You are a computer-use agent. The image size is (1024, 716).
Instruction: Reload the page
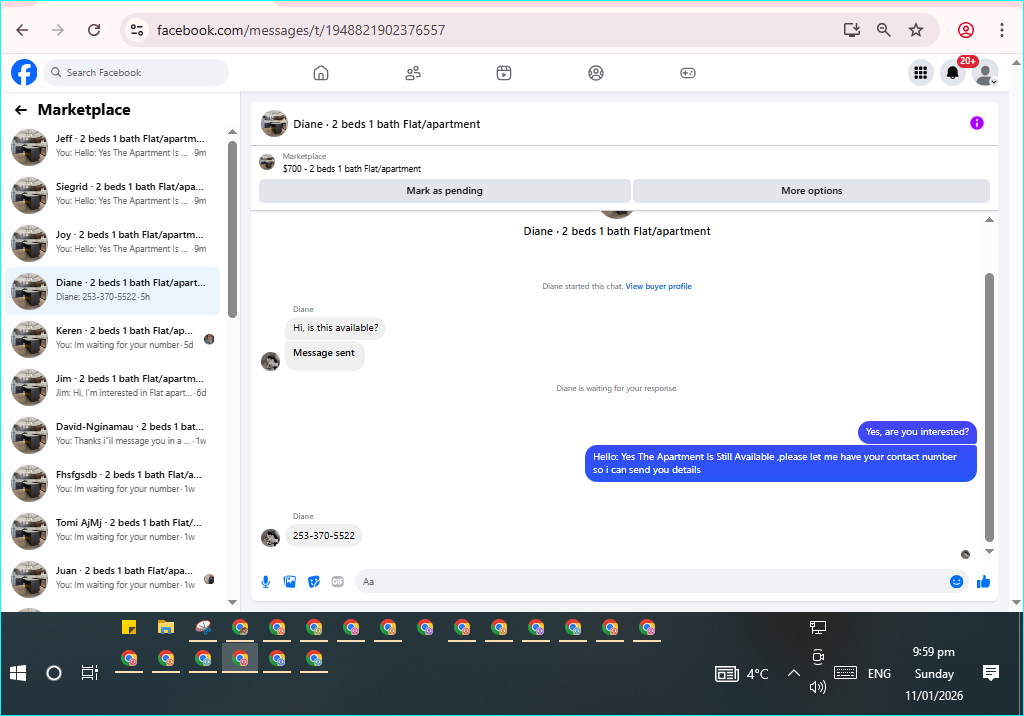point(94,30)
